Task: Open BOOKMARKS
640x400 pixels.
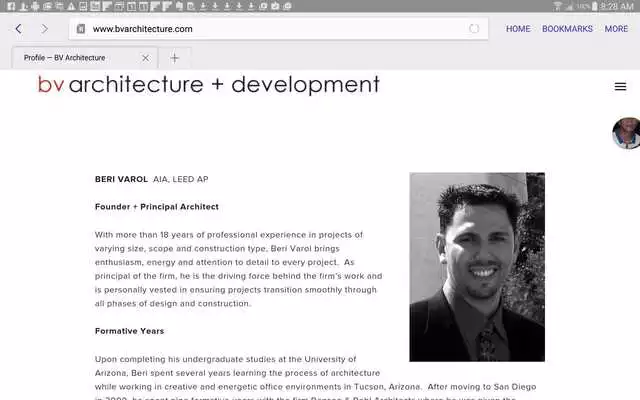Action: (x=567, y=29)
